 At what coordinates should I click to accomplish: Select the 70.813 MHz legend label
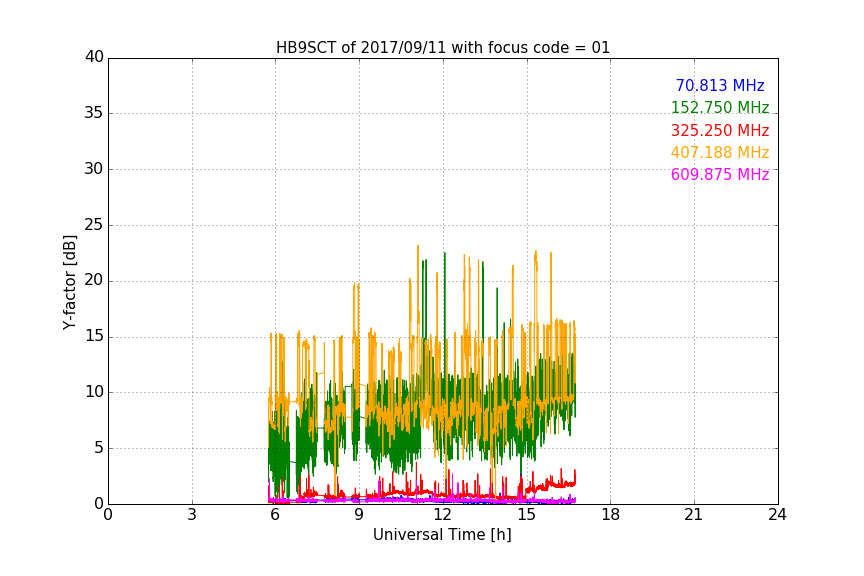(720, 85)
